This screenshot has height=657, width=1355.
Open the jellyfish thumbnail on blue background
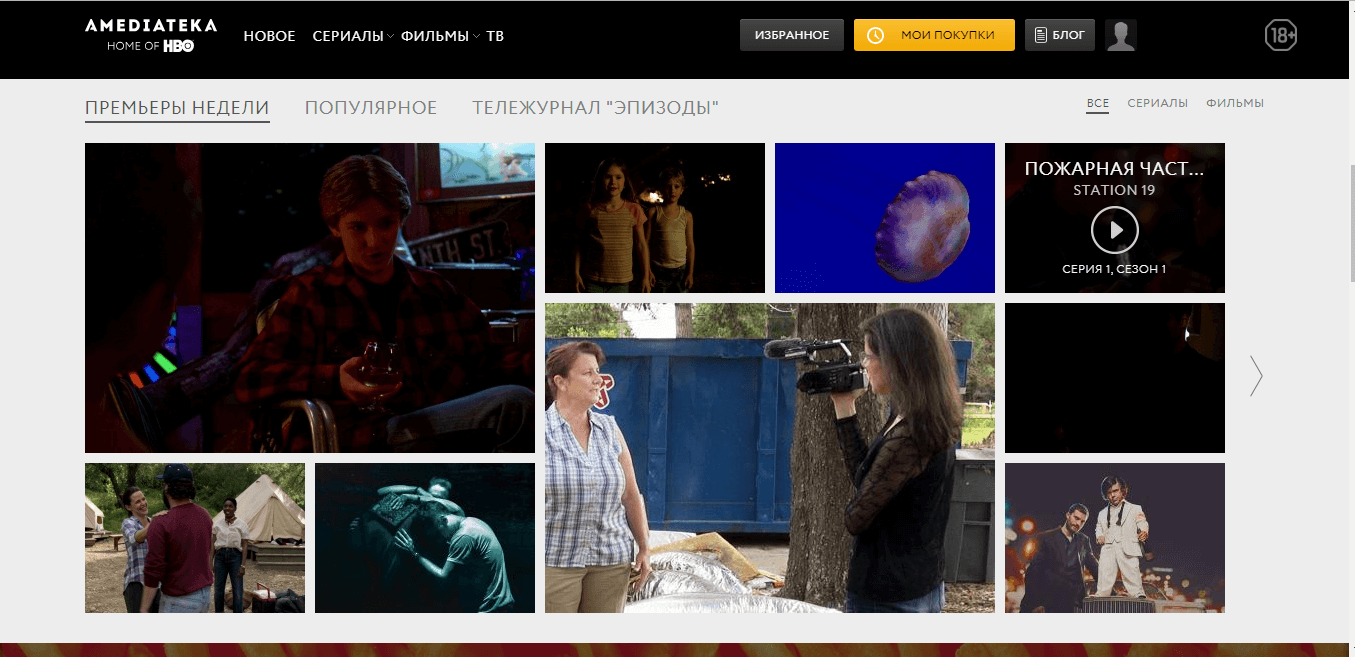point(884,218)
